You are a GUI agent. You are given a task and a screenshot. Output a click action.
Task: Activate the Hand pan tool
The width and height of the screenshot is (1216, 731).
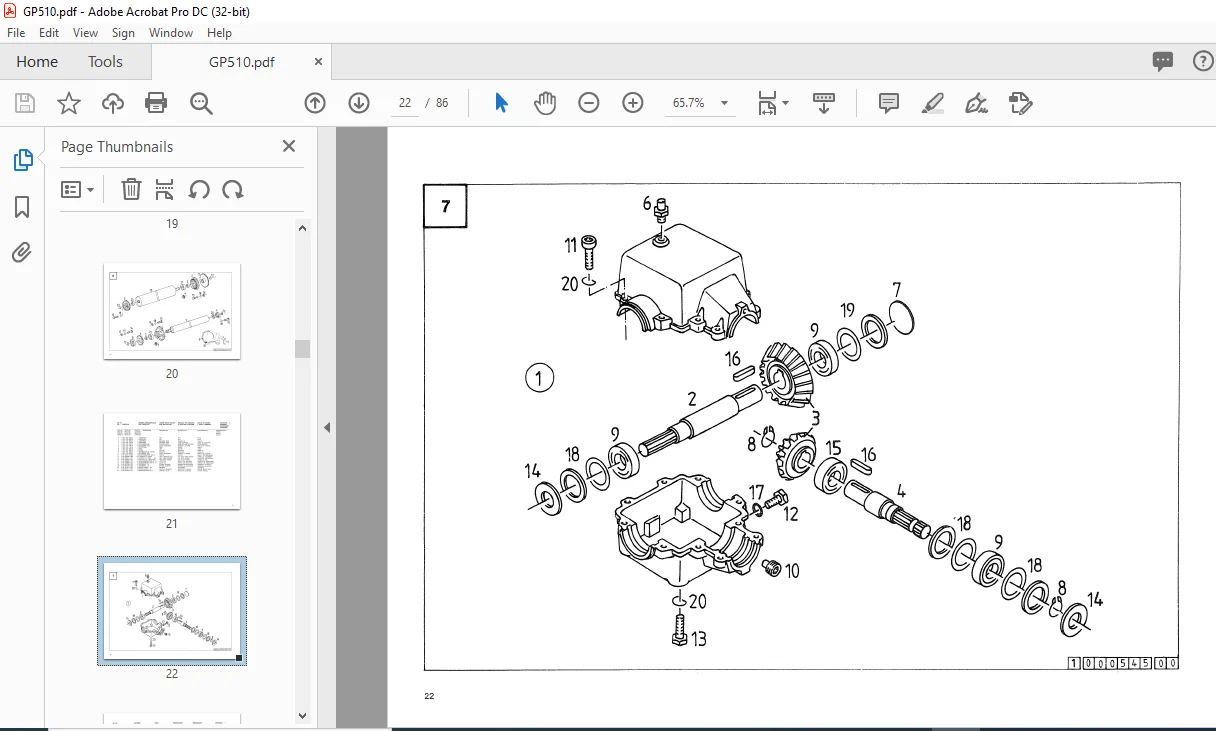(x=545, y=103)
